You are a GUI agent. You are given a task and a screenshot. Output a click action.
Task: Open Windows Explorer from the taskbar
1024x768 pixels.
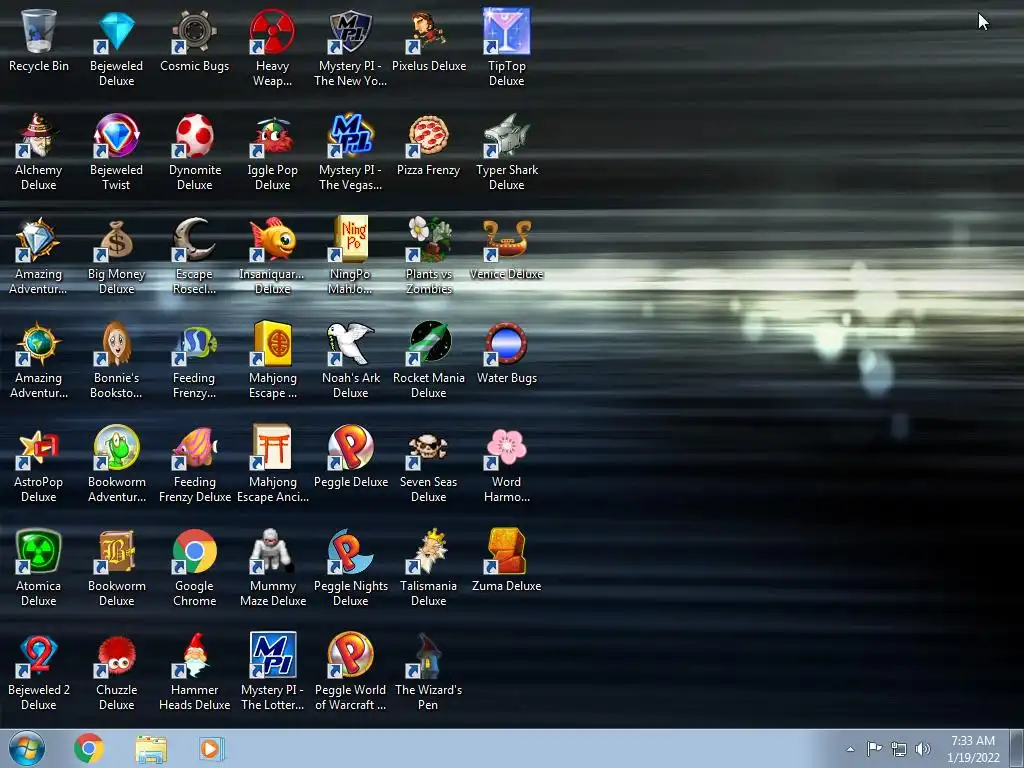click(151, 749)
